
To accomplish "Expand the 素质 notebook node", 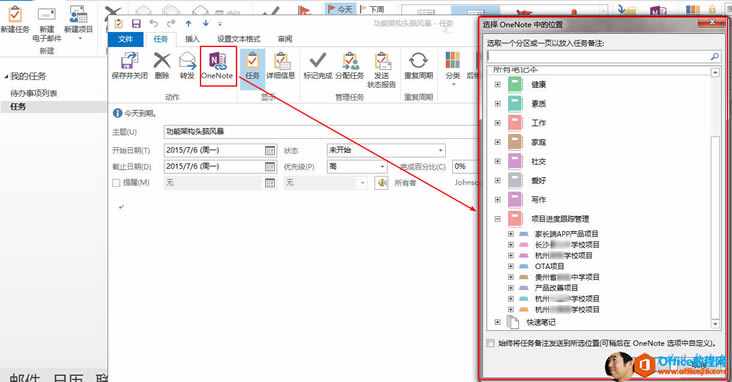I will pyautogui.click(x=498, y=104).
